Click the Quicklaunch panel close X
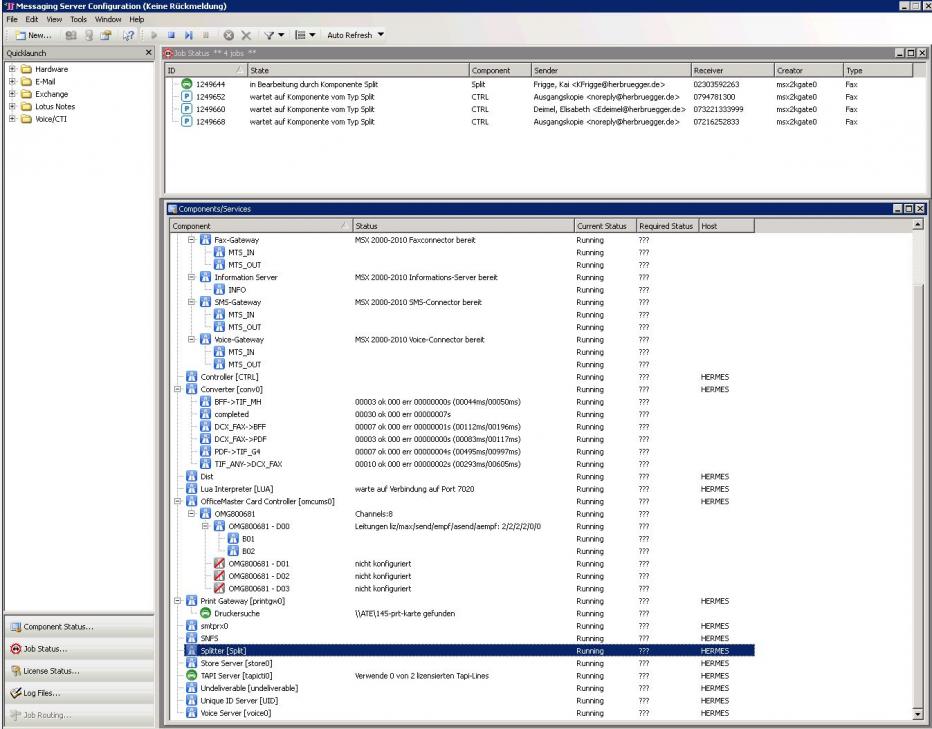This screenshot has height=729, width=932. [x=149, y=51]
